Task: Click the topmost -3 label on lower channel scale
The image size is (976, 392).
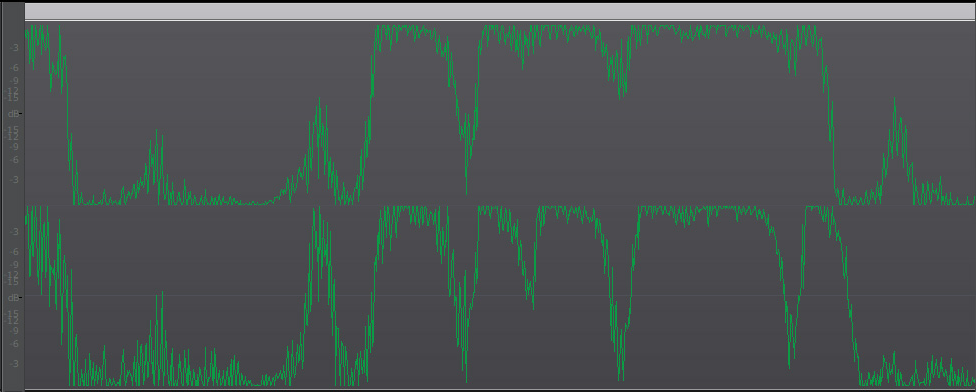Action: (14, 232)
